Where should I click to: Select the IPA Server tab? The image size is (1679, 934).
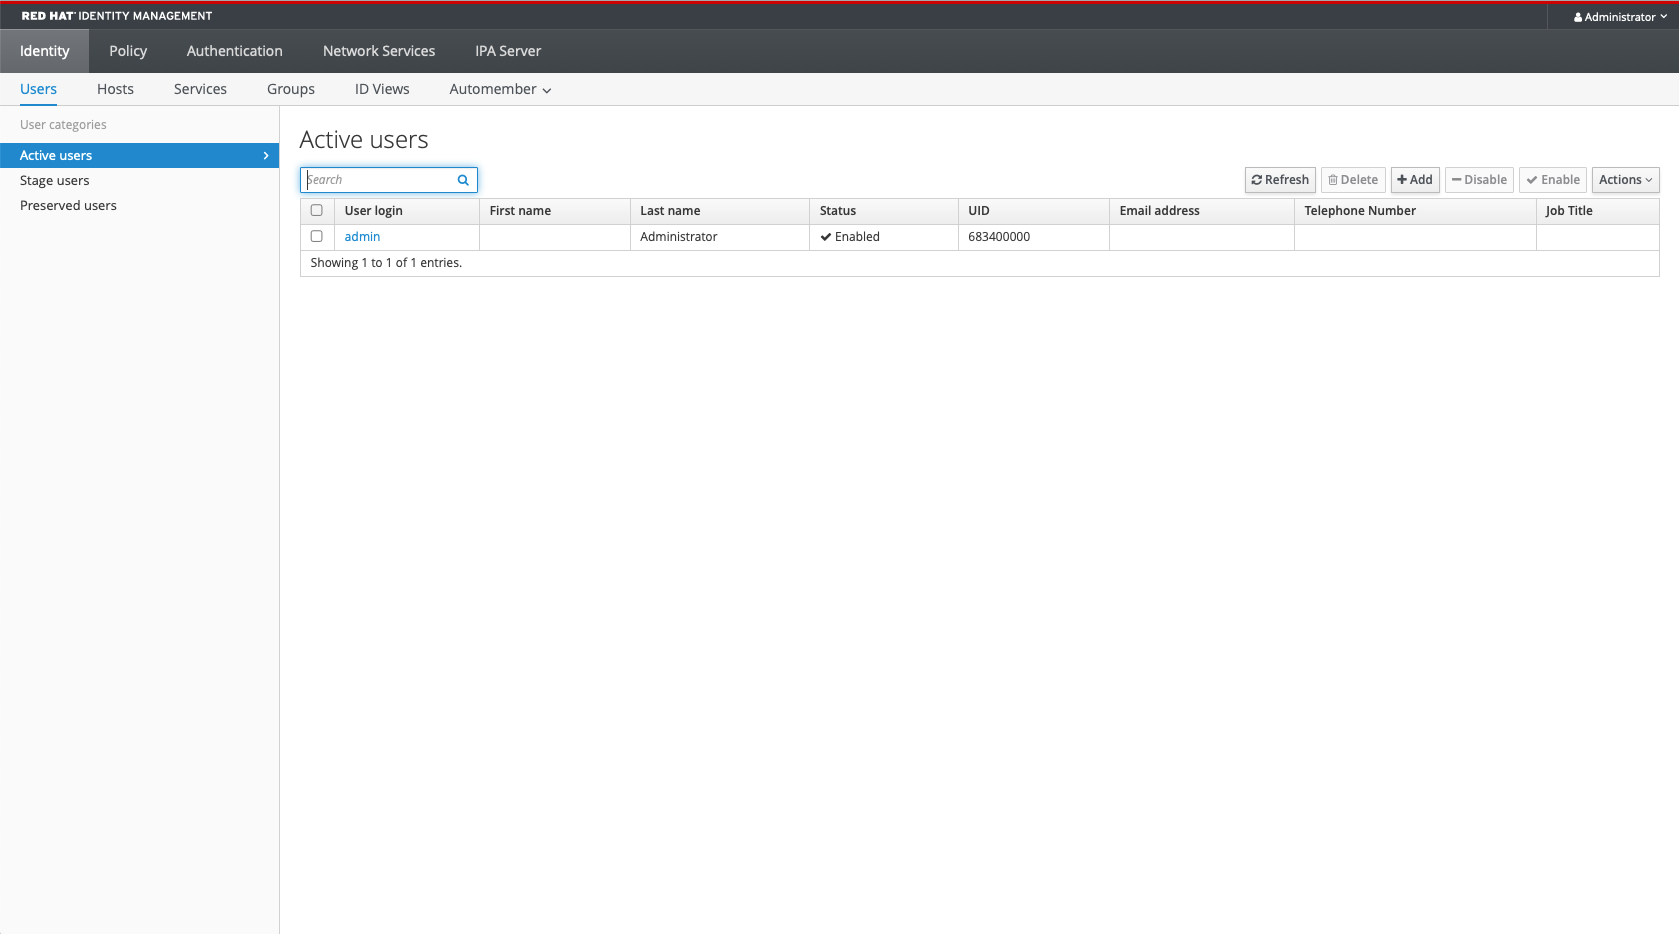tap(508, 51)
